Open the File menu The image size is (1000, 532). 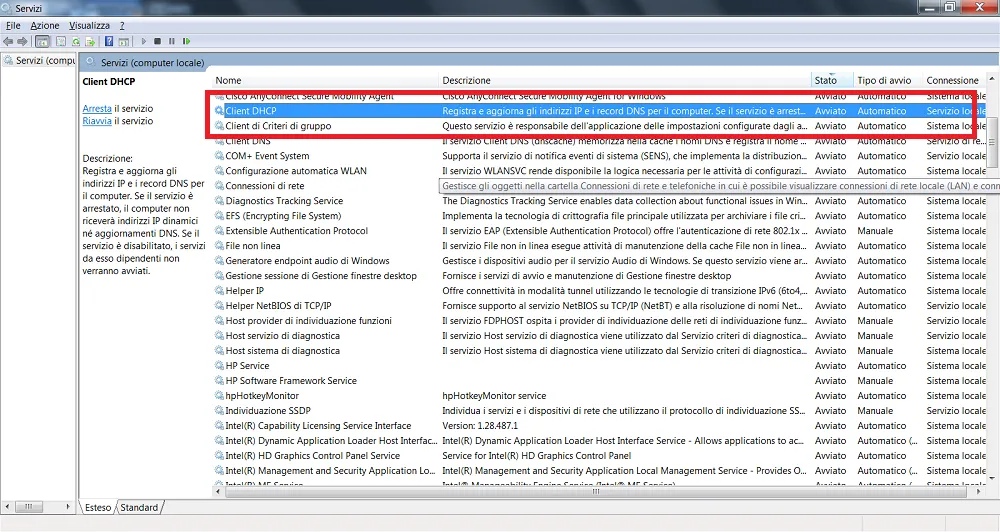(x=13, y=26)
